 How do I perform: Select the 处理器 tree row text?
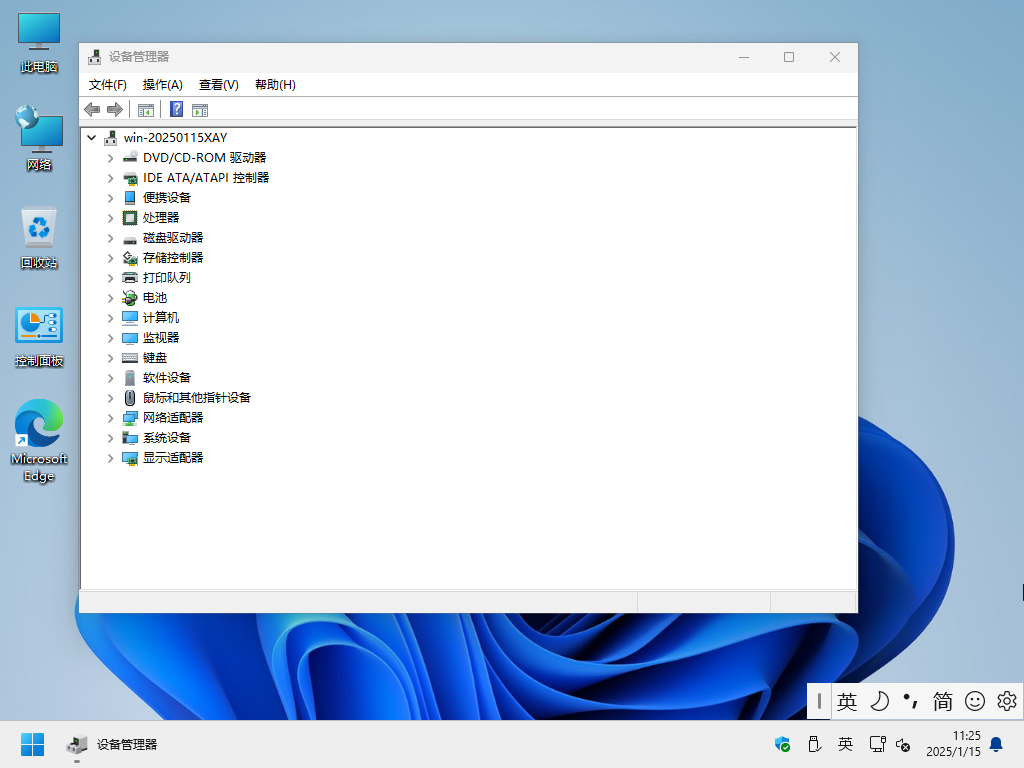pyautogui.click(x=161, y=217)
